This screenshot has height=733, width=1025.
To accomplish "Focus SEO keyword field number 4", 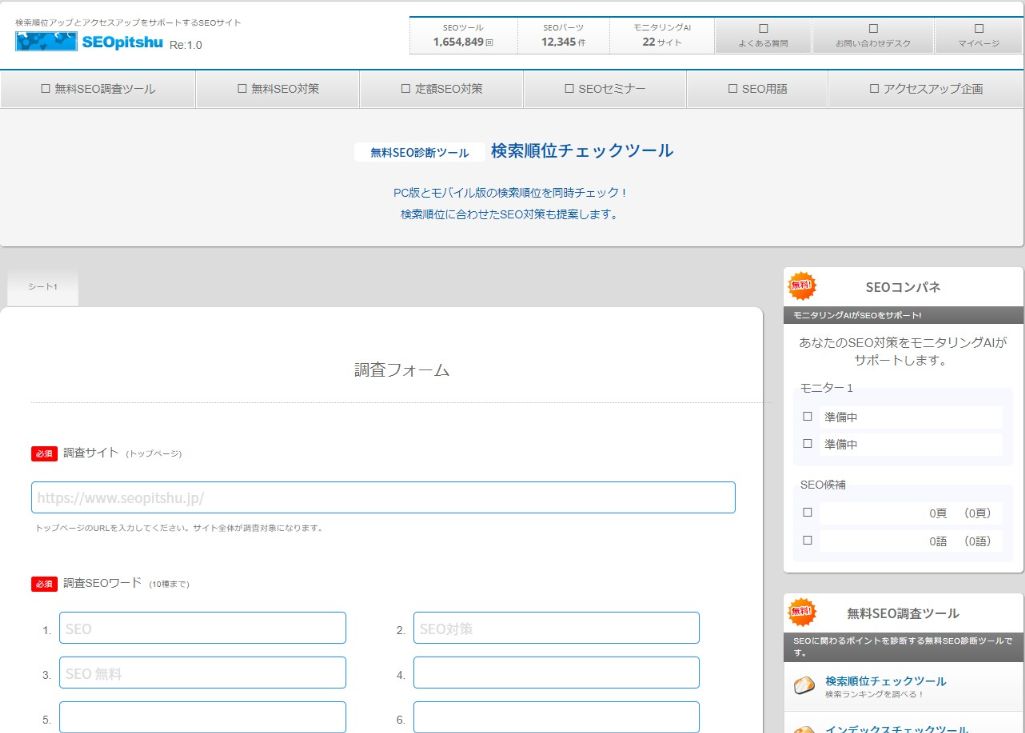I will point(556,673).
